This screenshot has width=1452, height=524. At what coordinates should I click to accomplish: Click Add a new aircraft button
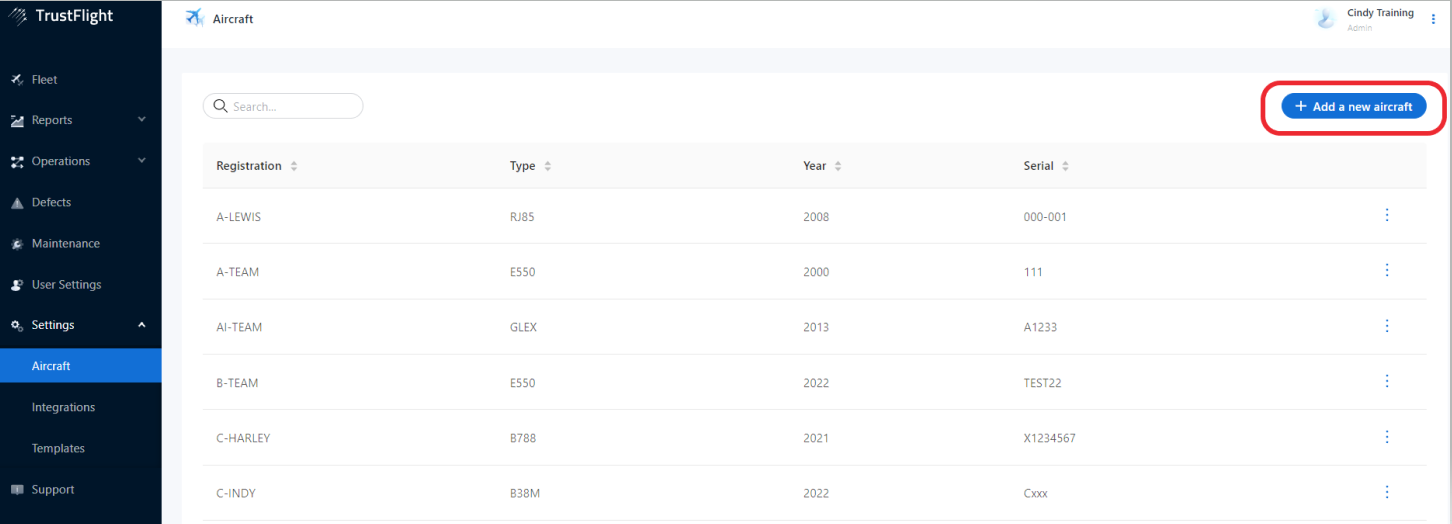pos(1354,106)
